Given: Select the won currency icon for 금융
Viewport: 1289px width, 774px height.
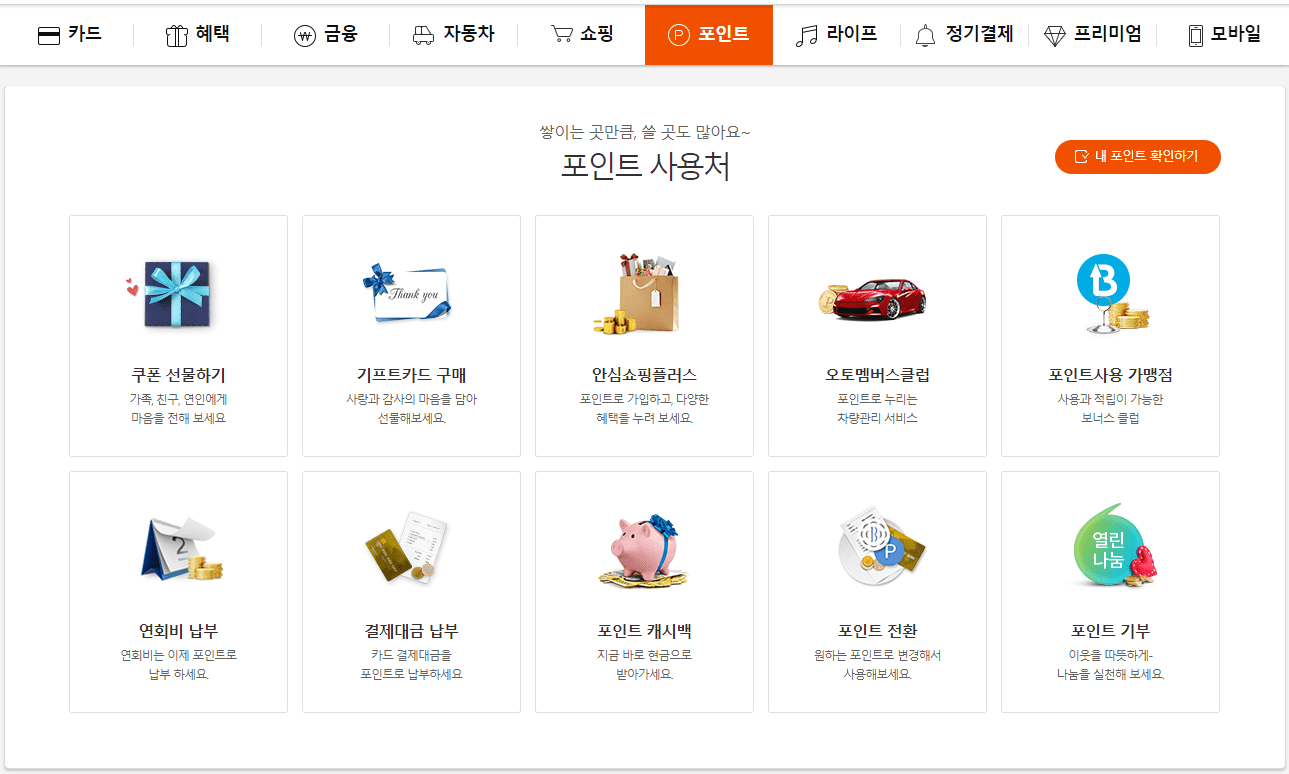Looking at the screenshot, I should click(303, 33).
